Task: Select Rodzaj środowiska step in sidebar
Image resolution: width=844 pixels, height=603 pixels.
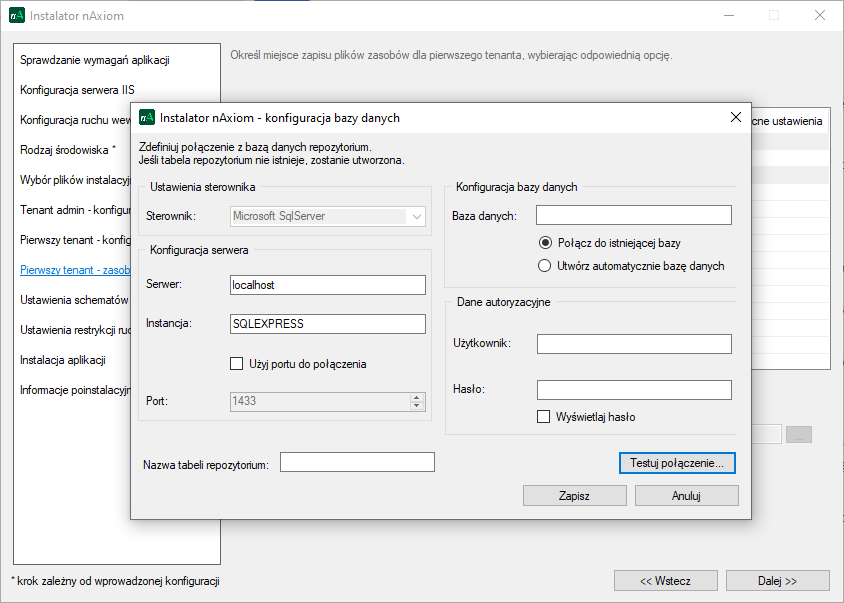Action: [x=68, y=150]
